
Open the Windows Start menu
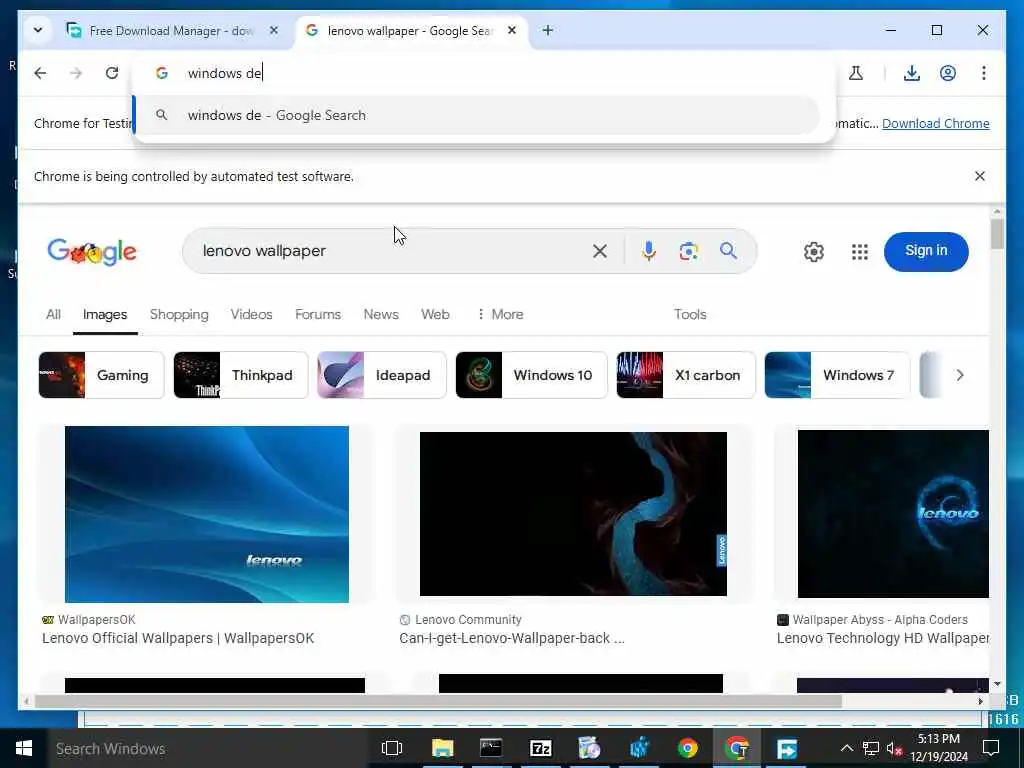click(24, 748)
